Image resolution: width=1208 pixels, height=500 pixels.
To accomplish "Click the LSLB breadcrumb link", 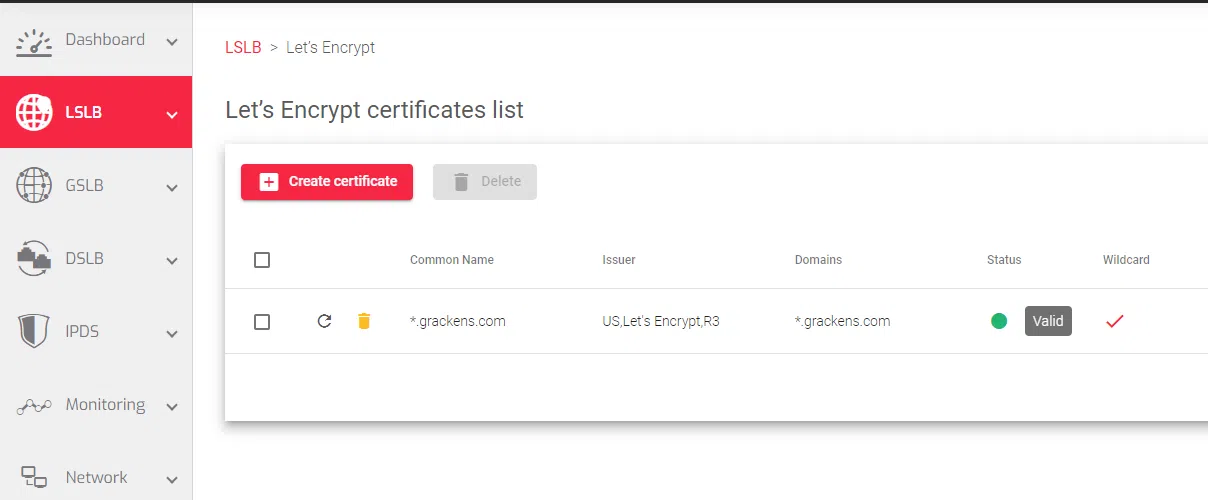I will point(243,47).
